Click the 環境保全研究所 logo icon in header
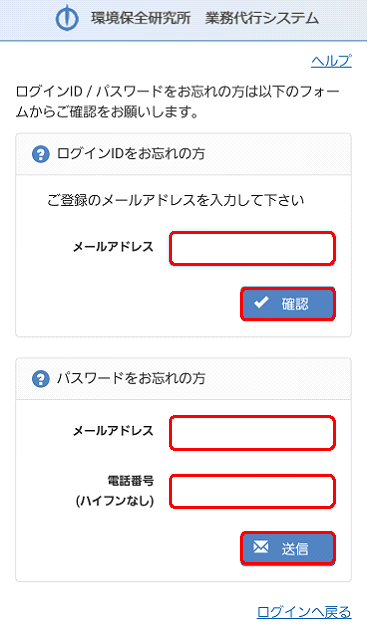This screenshot has width=368, height=631. point(67,18)
